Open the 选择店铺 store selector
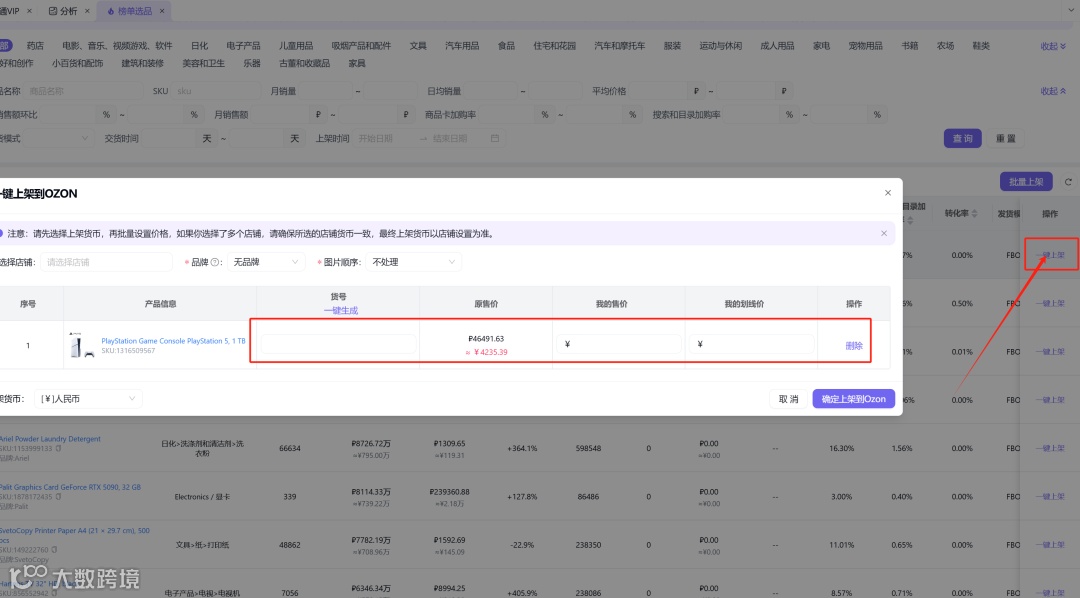 tap(106, 262)
